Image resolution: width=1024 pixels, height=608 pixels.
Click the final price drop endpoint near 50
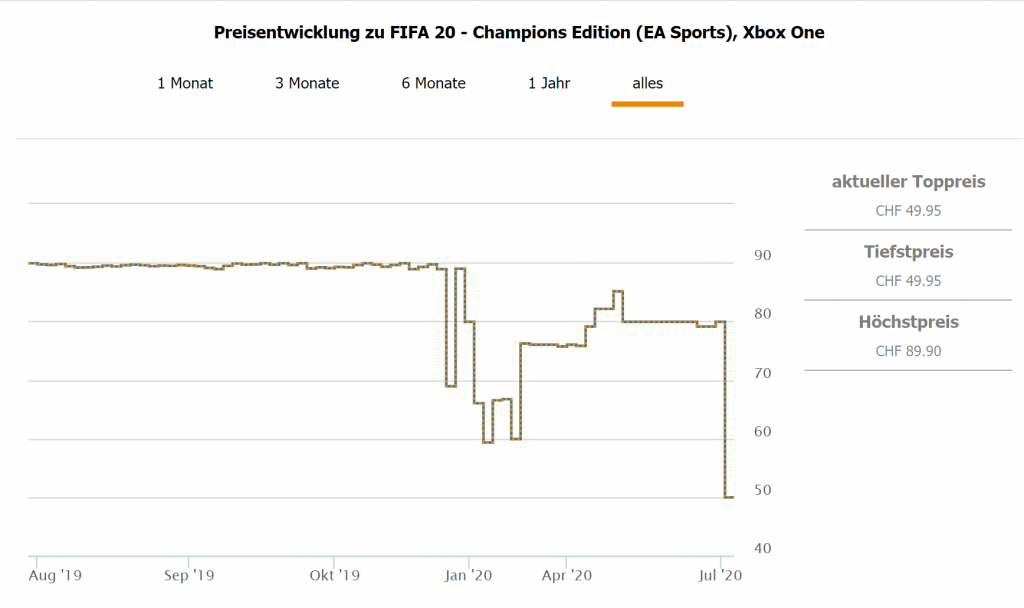pyautogui.click(x=729, y=497)
